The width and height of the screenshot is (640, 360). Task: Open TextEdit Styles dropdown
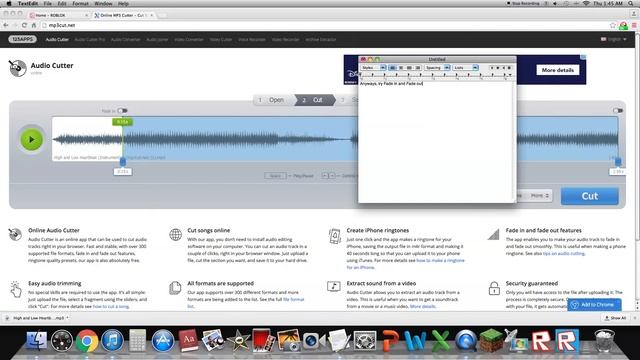[373, 68]
